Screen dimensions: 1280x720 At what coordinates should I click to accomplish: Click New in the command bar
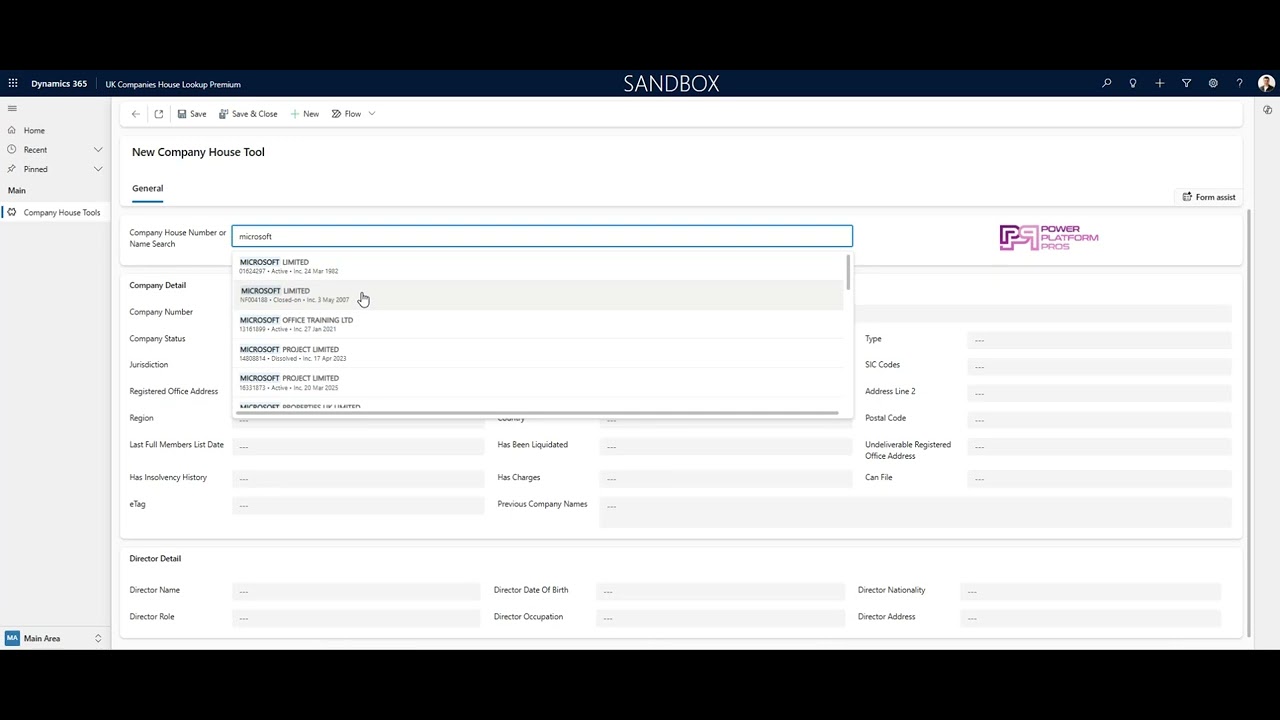(x=305, y=114)
